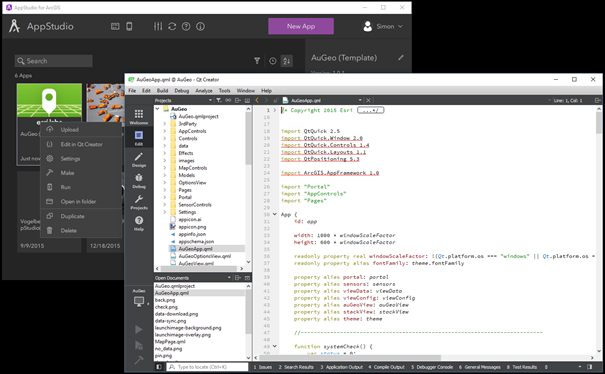The image size is (605, 374).
Task: Click the refresh icon in AppStudio toolbar
Action: (172, 26)
